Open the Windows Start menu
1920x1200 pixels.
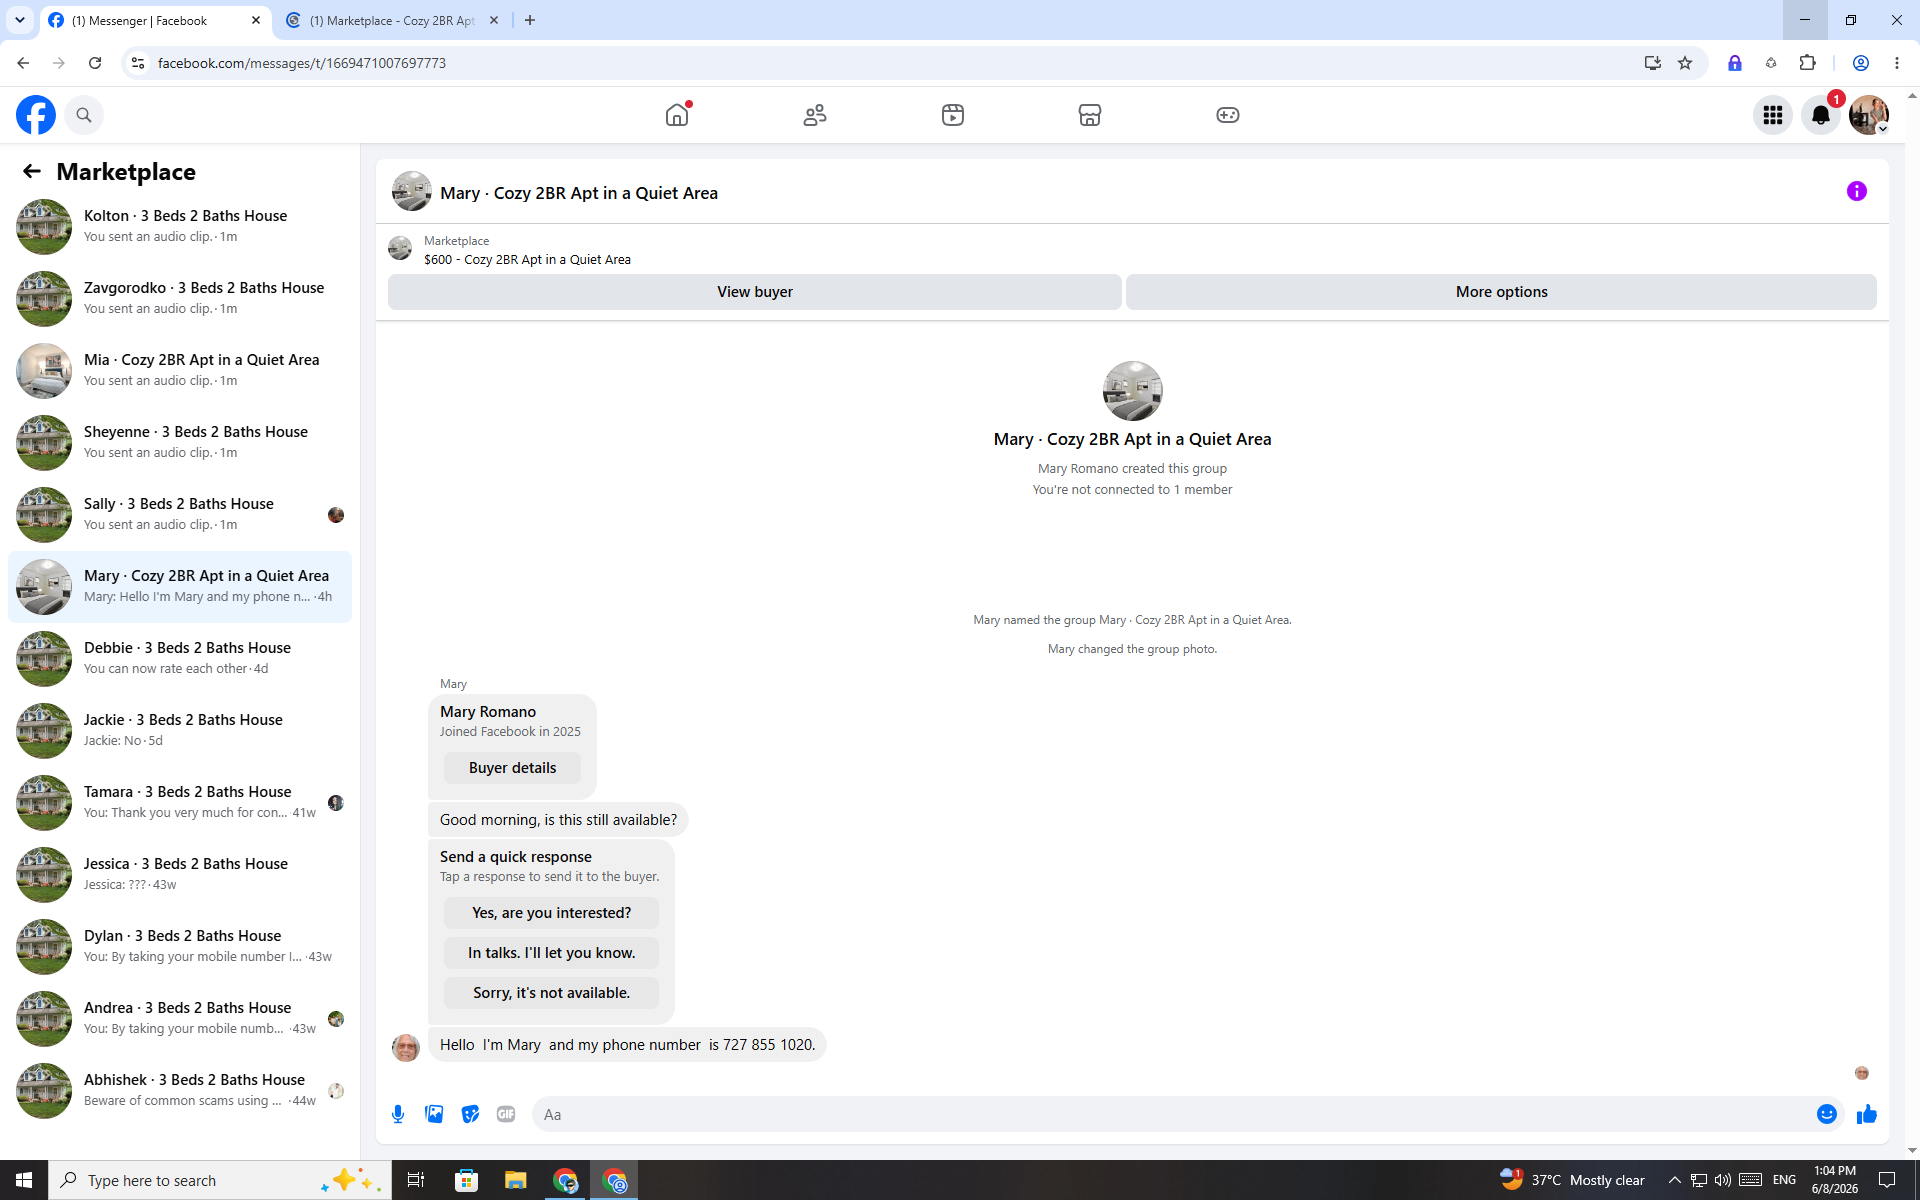[24, 1180]
